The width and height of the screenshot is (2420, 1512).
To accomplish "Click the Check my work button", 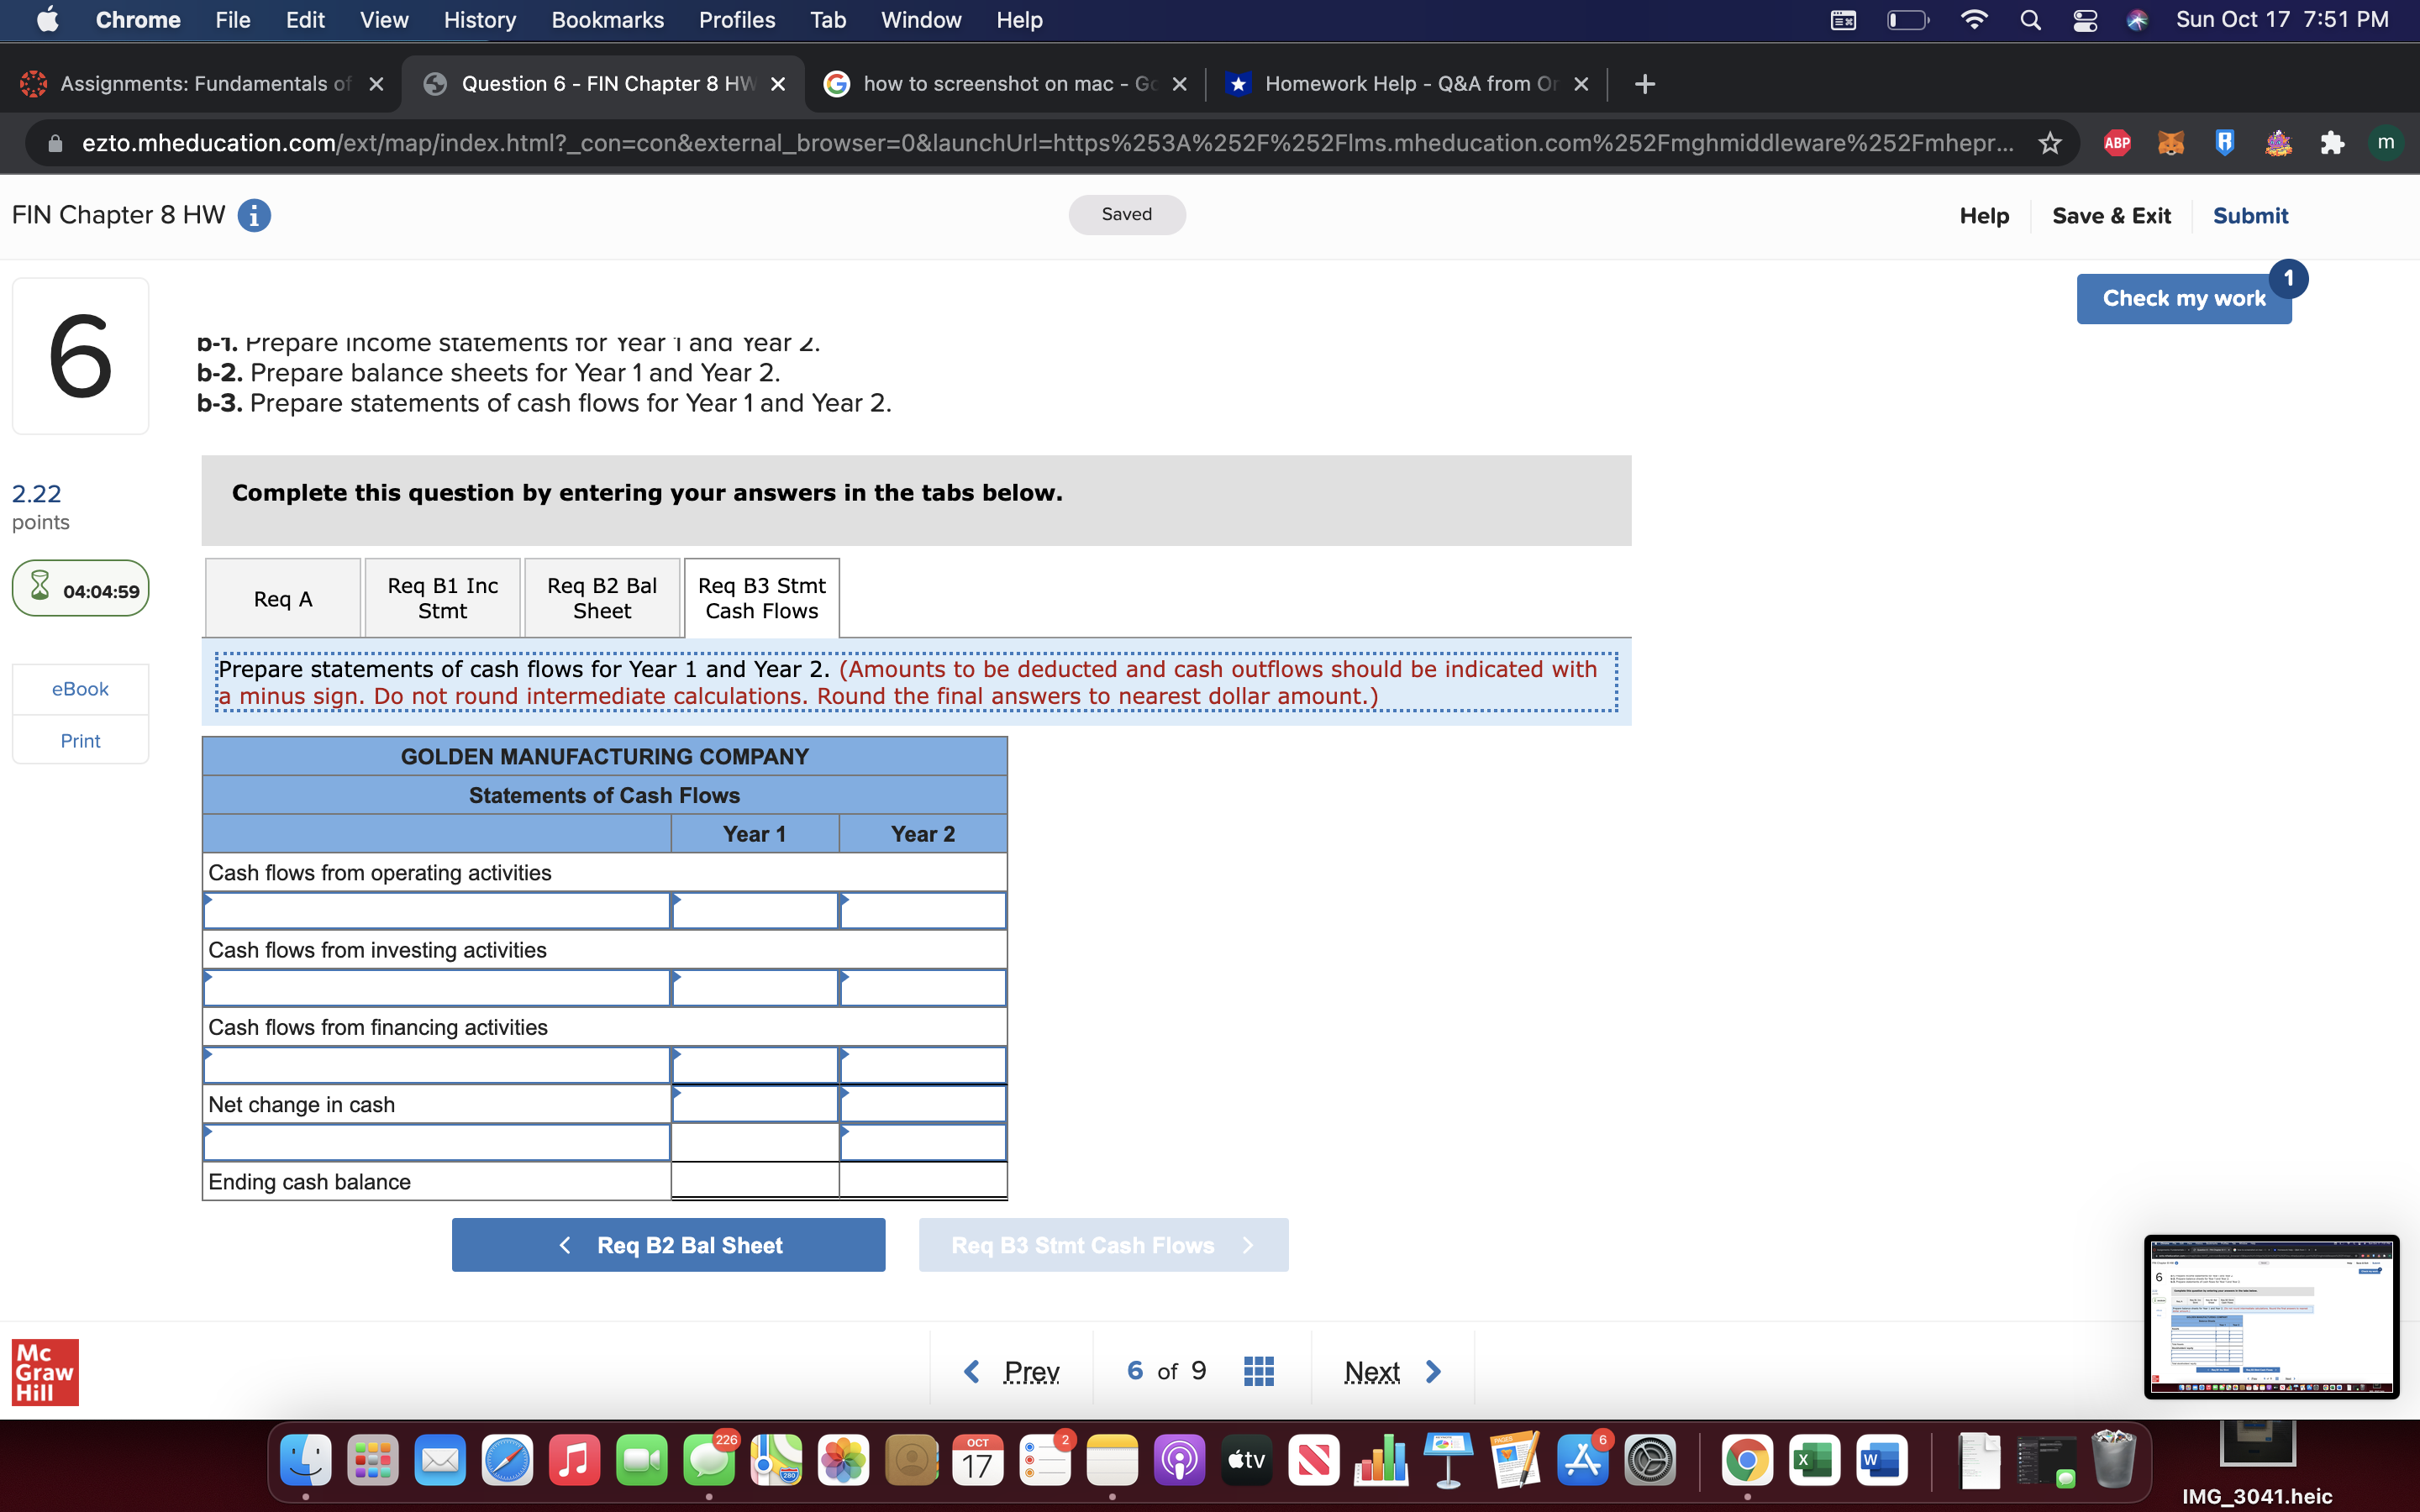I will 2183,298.
